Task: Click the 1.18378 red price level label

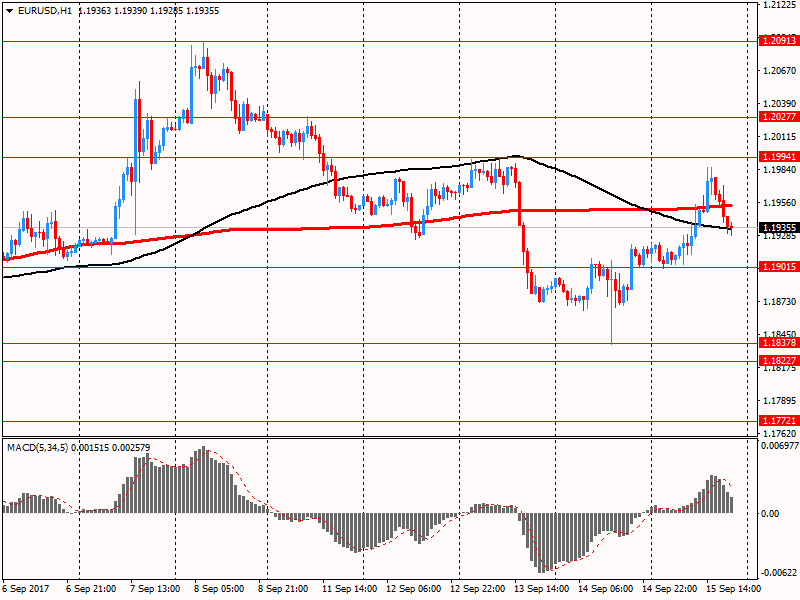Action: [779, 343]
